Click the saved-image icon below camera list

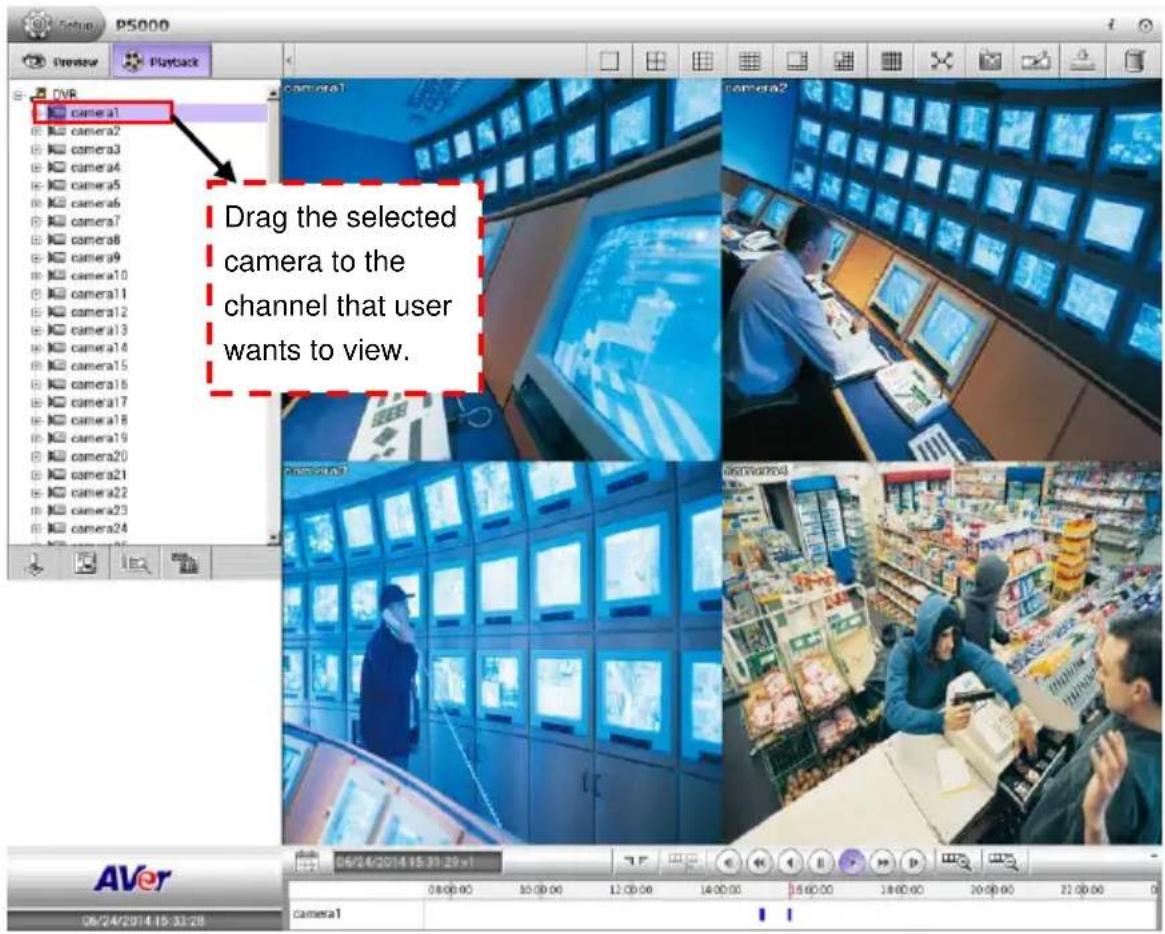85,563
